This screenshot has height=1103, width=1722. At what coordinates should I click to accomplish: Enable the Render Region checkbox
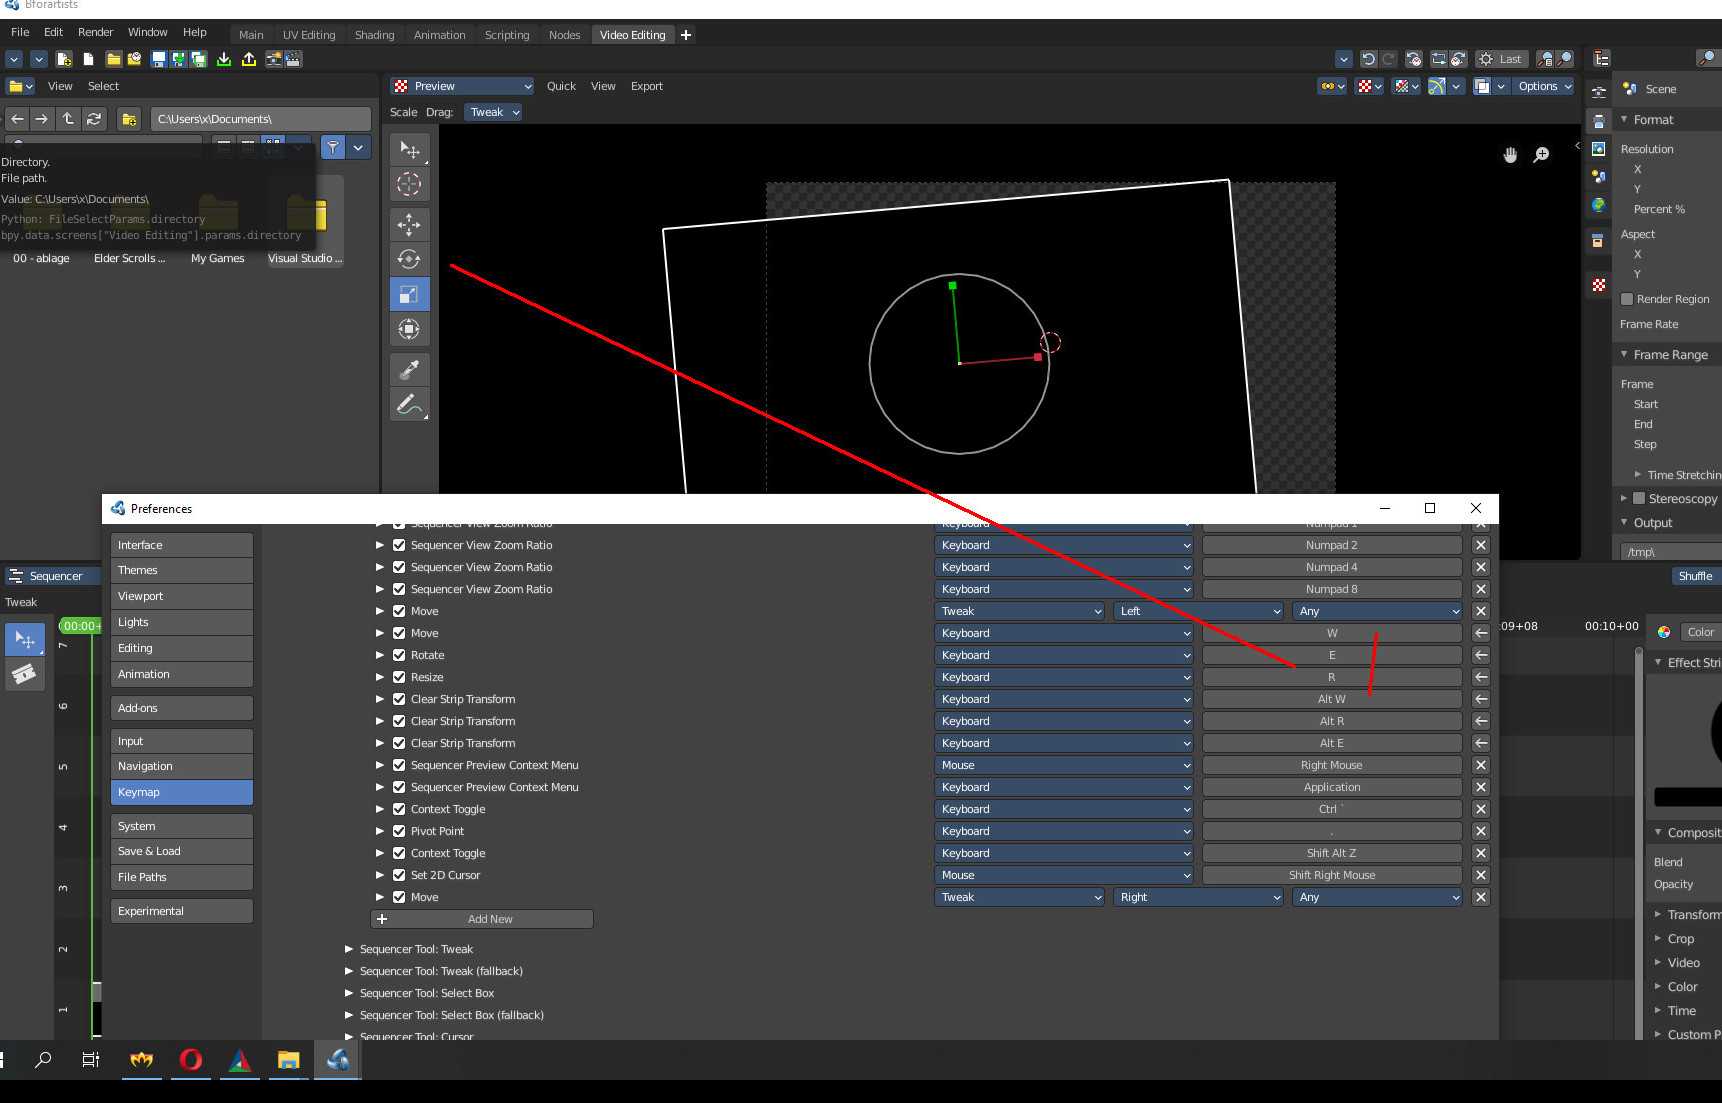pyautogui.click(x=1629, y=298)
